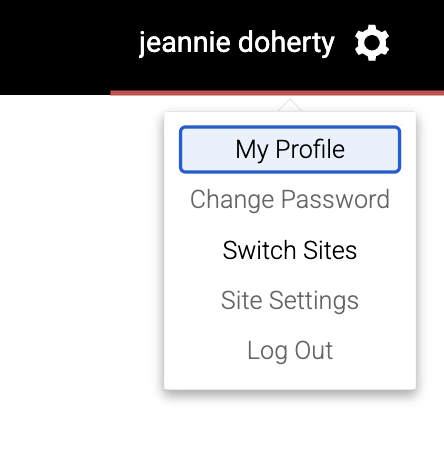The height and width of the screenshot is (470, 444).
Task: Select Change Password menu entry
Action: 290,199
